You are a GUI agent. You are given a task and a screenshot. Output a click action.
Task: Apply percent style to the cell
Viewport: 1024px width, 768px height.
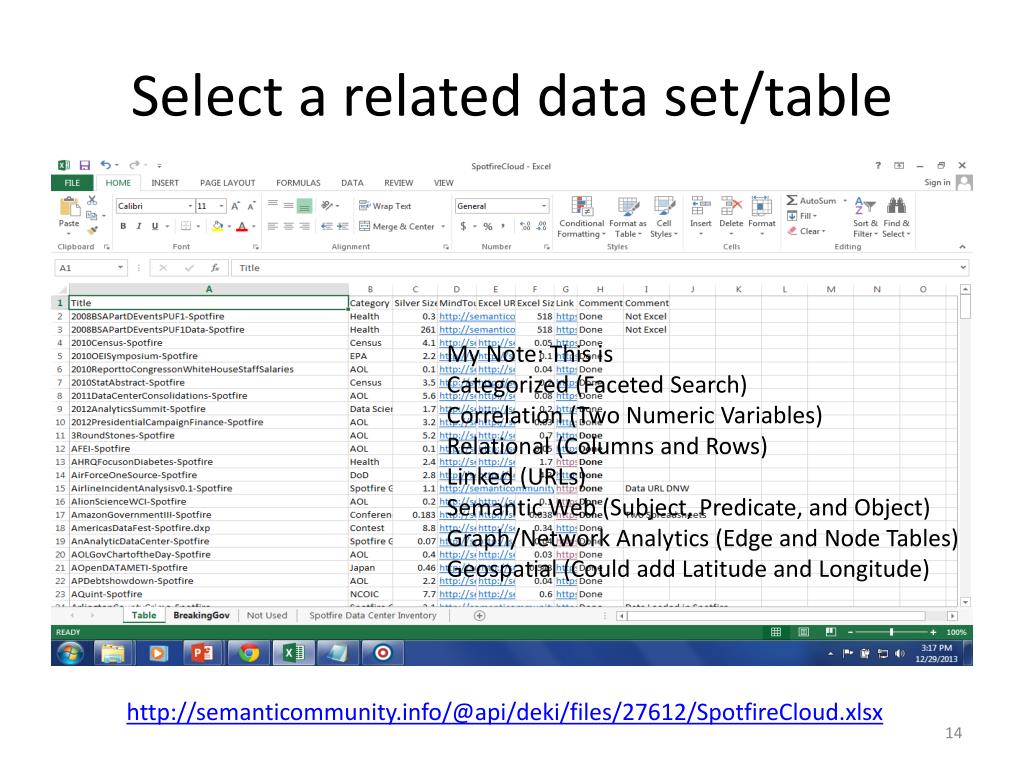488,226
